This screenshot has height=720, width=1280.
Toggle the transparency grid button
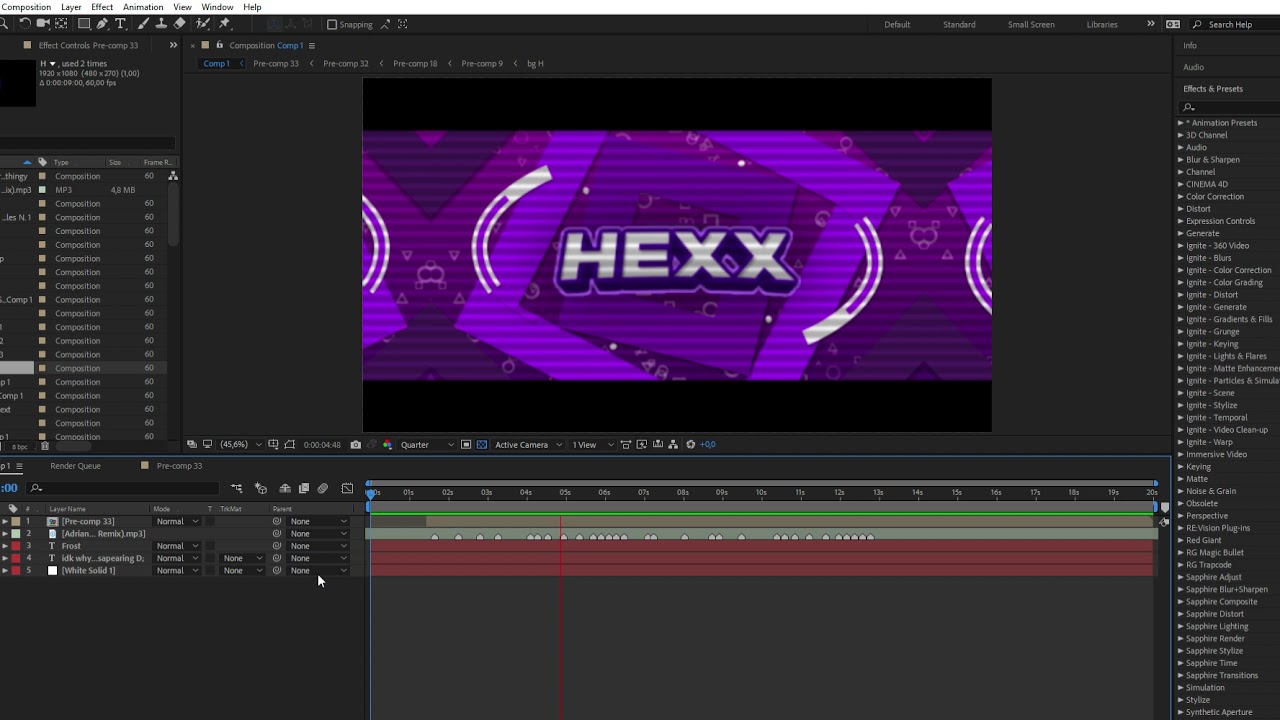point(482,445)
